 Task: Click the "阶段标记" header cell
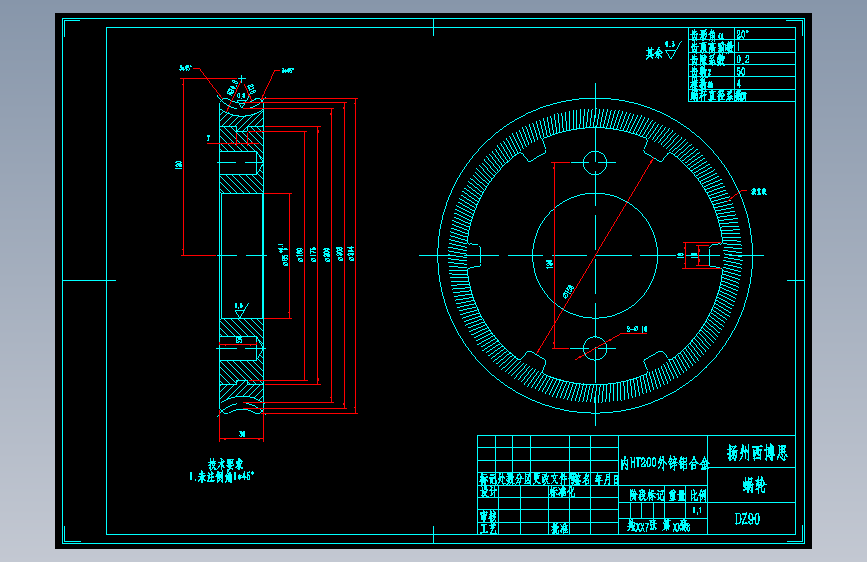coord(647,495)
